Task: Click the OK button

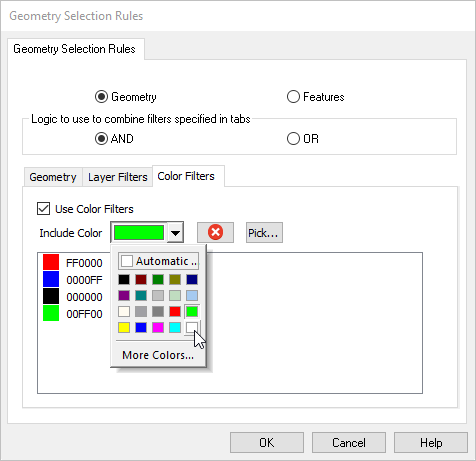Action: coord(267,443)
